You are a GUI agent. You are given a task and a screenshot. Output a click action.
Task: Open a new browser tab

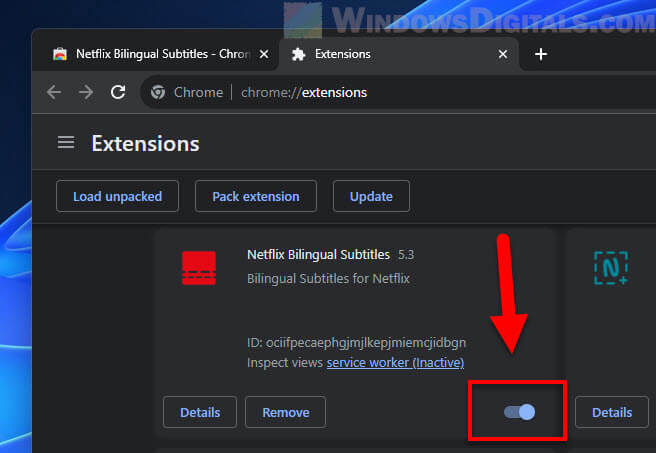[x=541, y=54]
